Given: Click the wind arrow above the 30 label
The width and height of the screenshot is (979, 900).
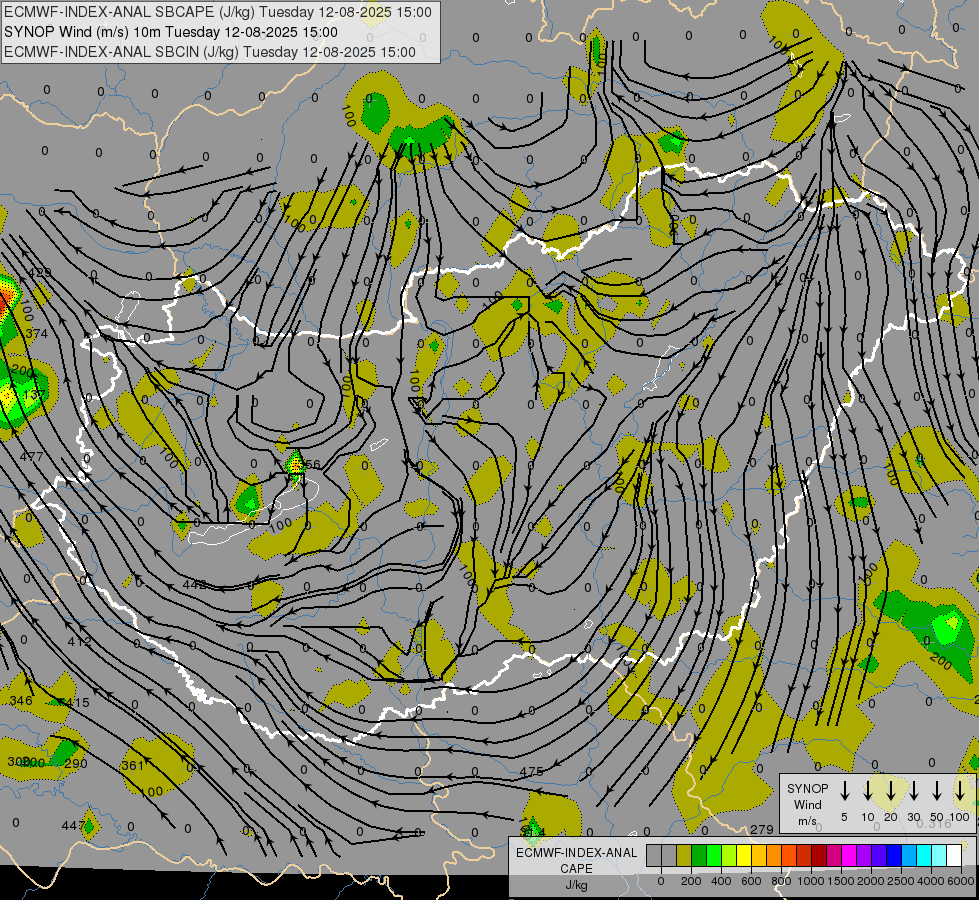Looking at the screenshot, I should tap(913, 791).
